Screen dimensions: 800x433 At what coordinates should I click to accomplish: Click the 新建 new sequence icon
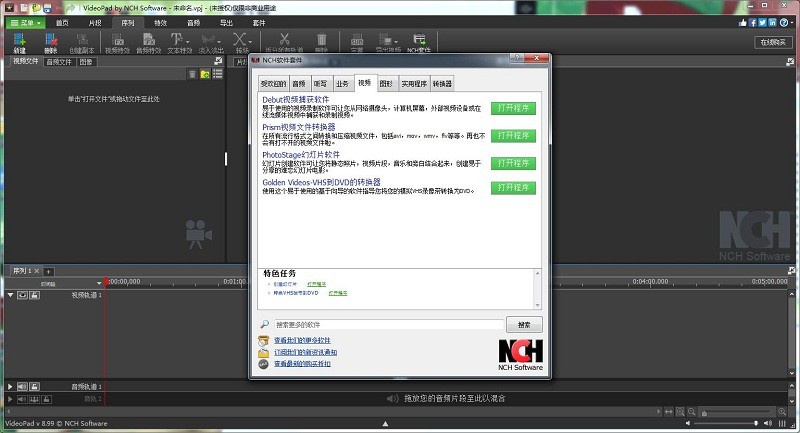pos(19,40)
